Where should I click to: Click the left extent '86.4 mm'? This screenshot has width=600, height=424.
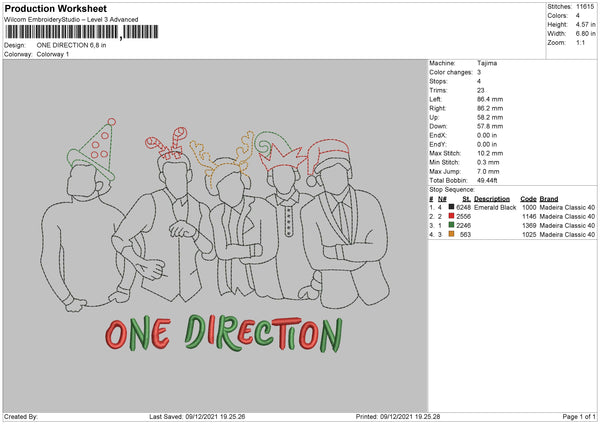(x=490, y=99)
